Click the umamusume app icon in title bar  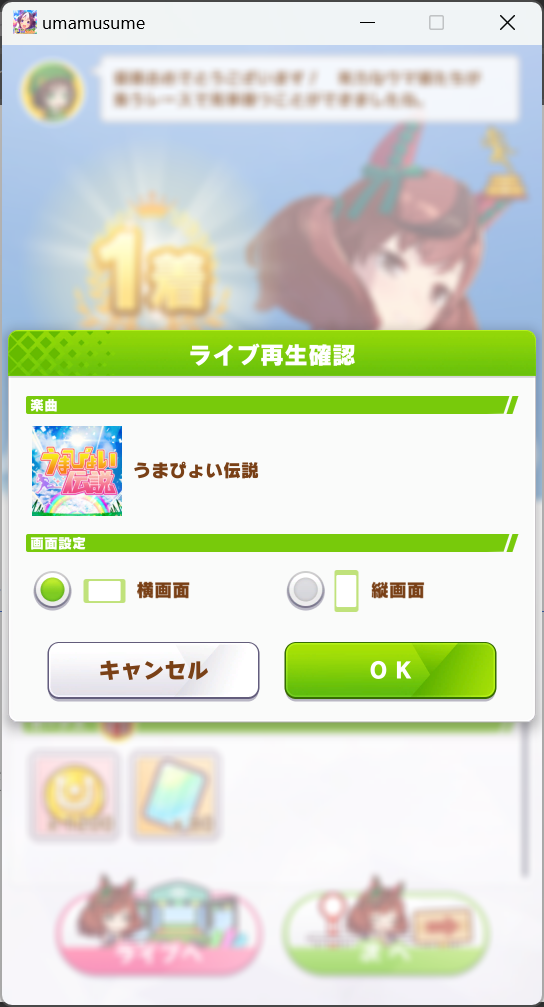click(x=25, y=22)
